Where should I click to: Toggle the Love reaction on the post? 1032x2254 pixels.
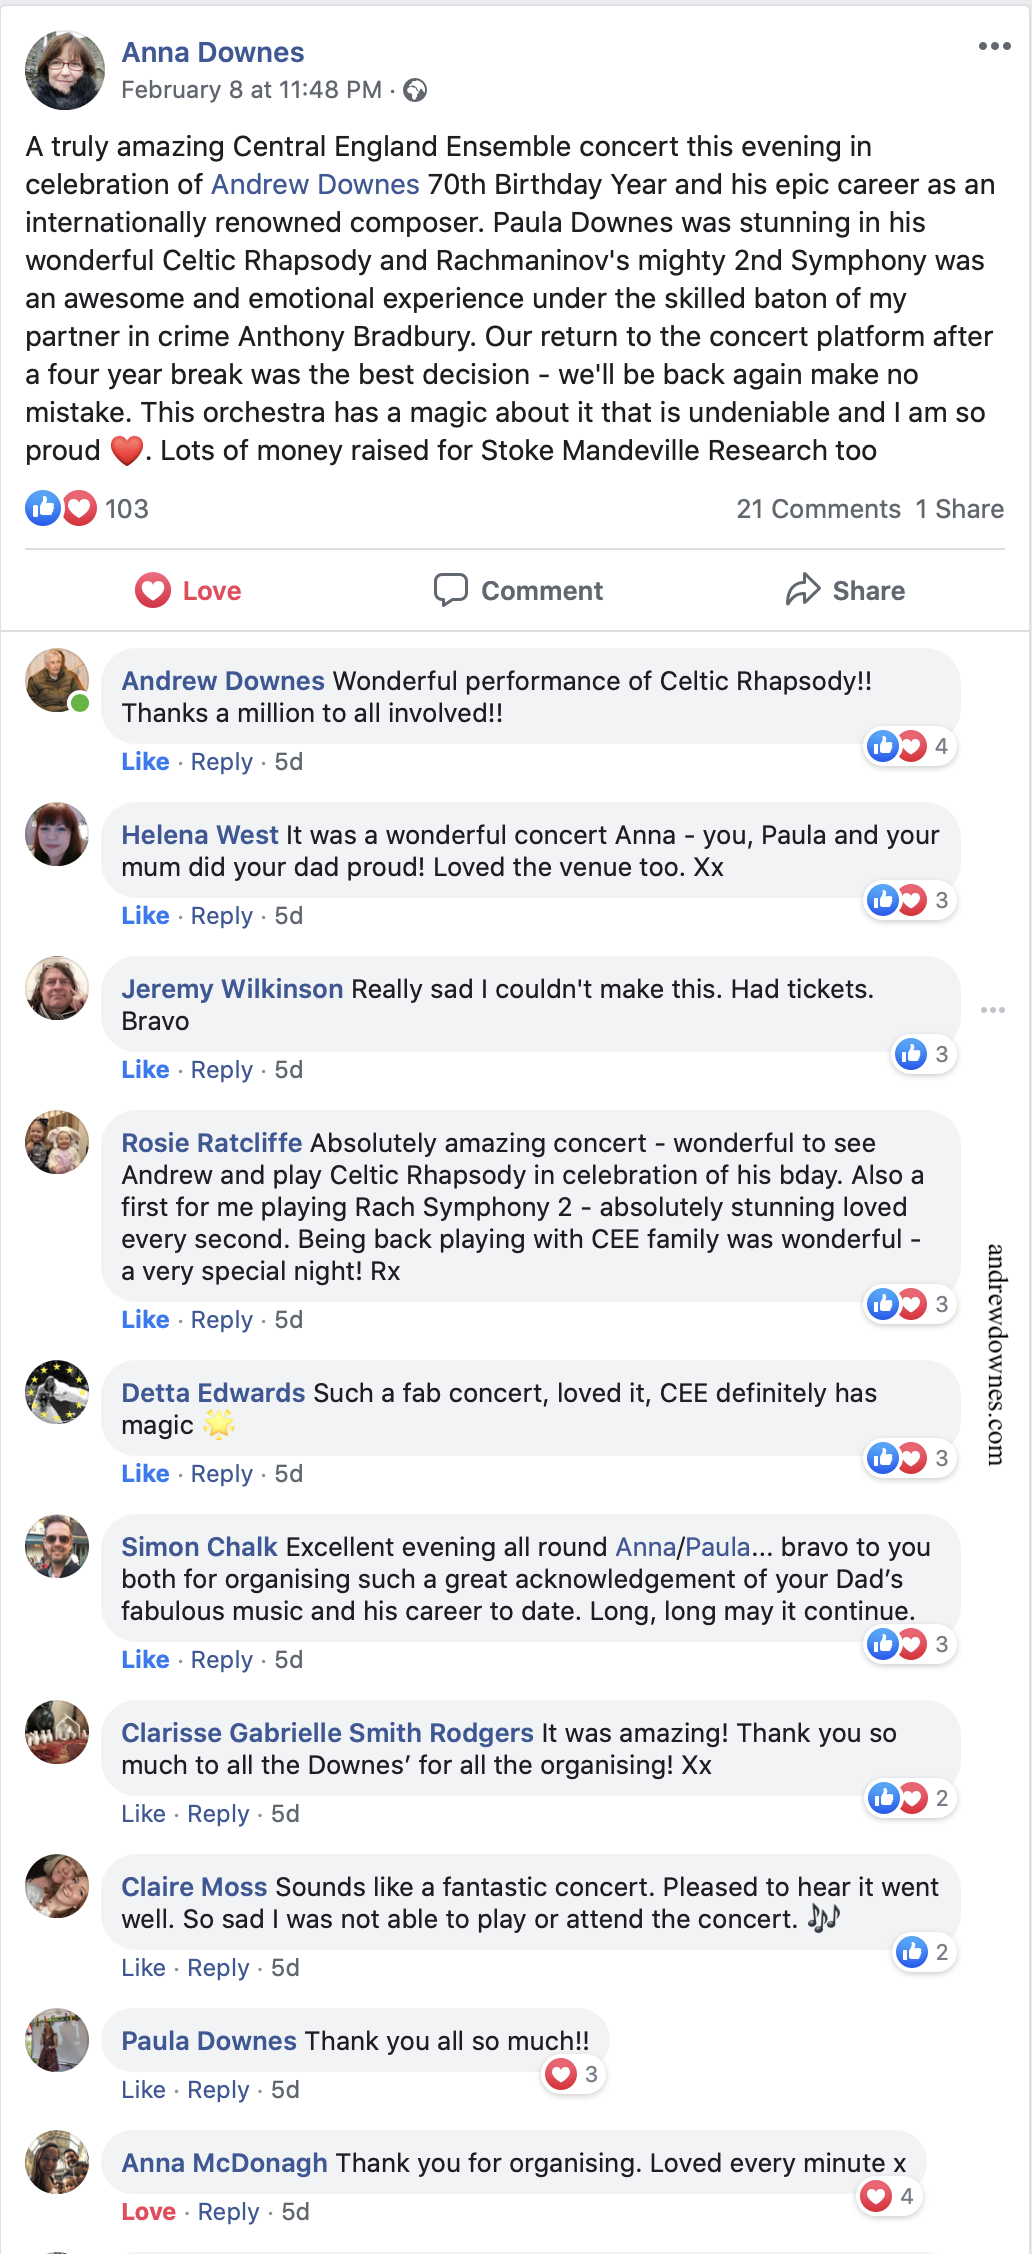pos(189,591)
